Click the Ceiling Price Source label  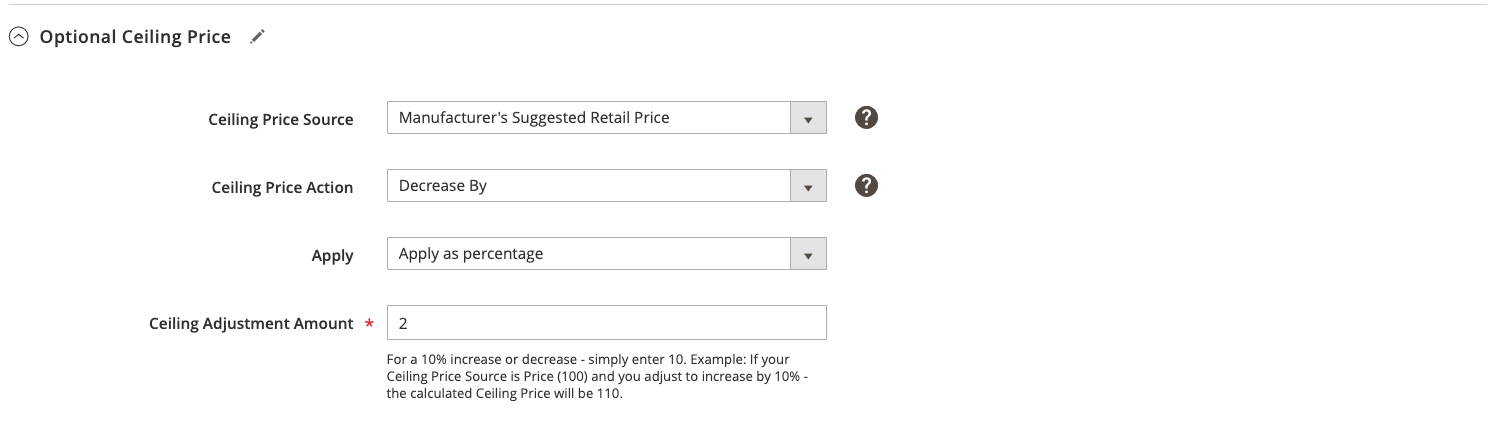tap(281, 119)
